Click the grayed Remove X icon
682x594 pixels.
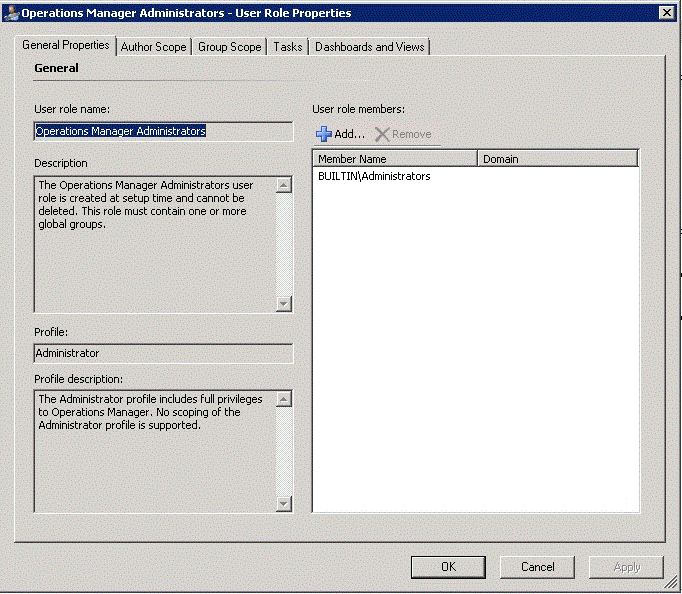[382, 134]
